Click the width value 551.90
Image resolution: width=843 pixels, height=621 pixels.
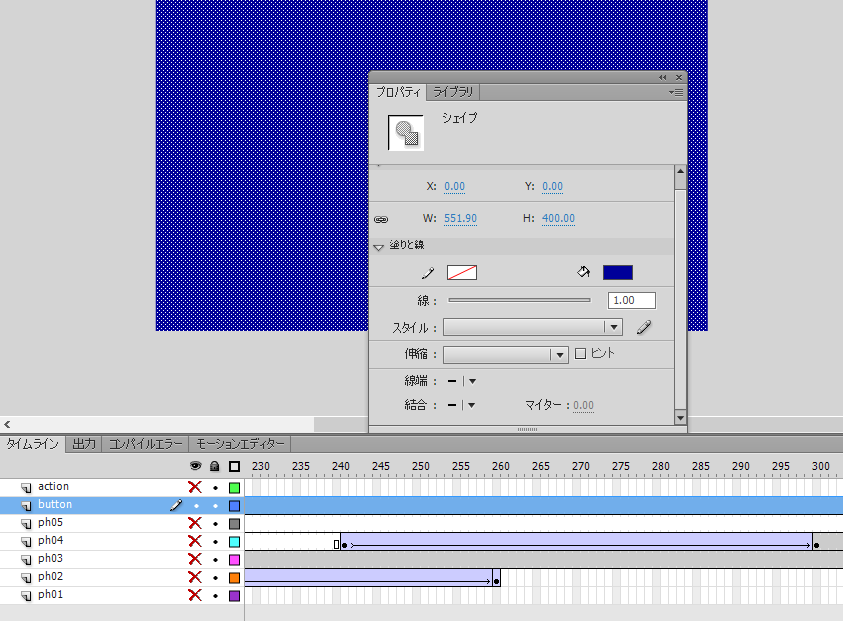click(460, 218)
